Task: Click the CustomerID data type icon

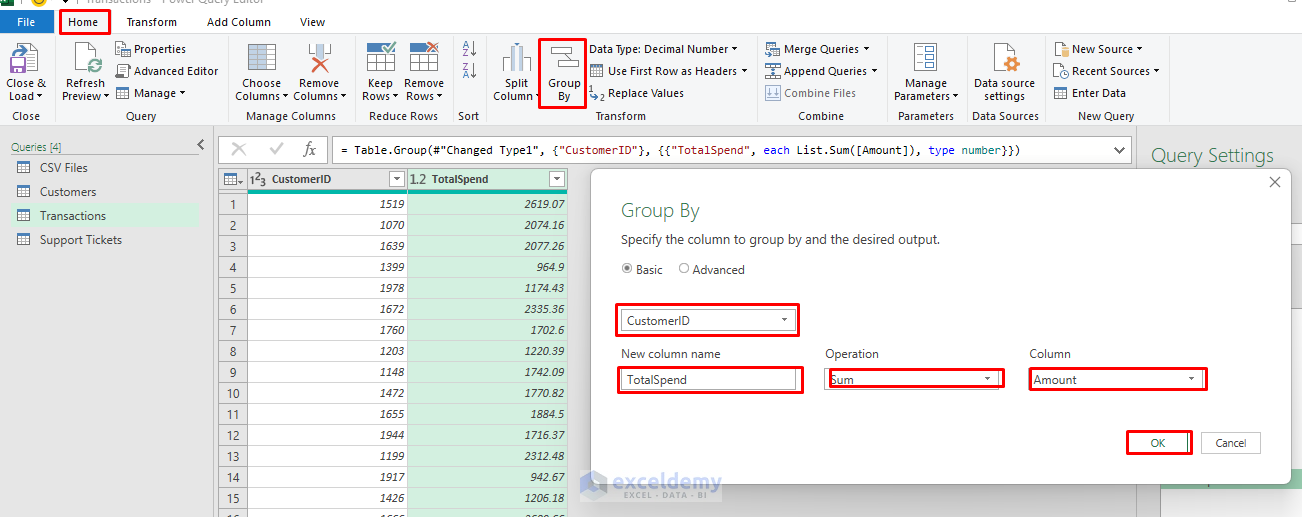Action: click(x=257, y=179)
